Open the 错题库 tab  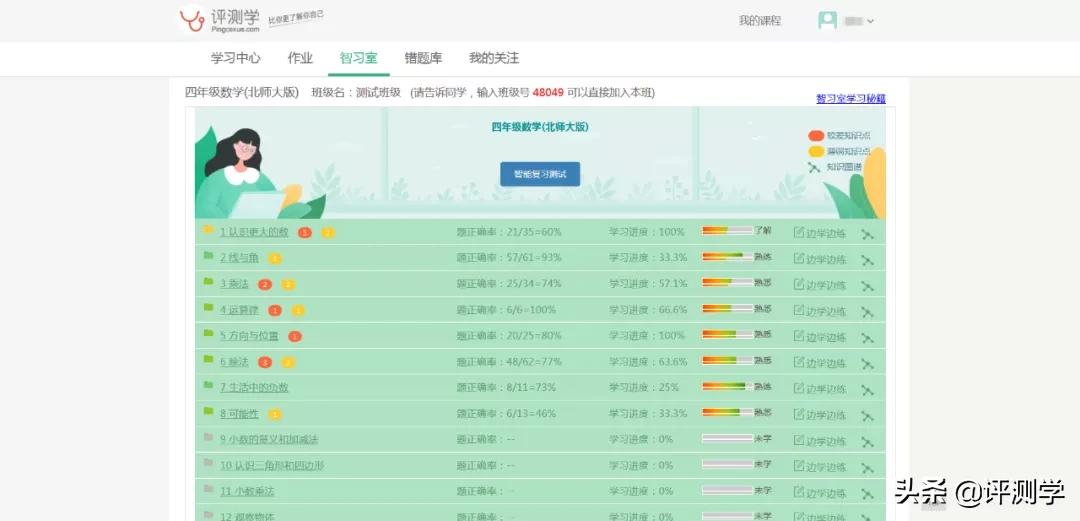[423, 58]
